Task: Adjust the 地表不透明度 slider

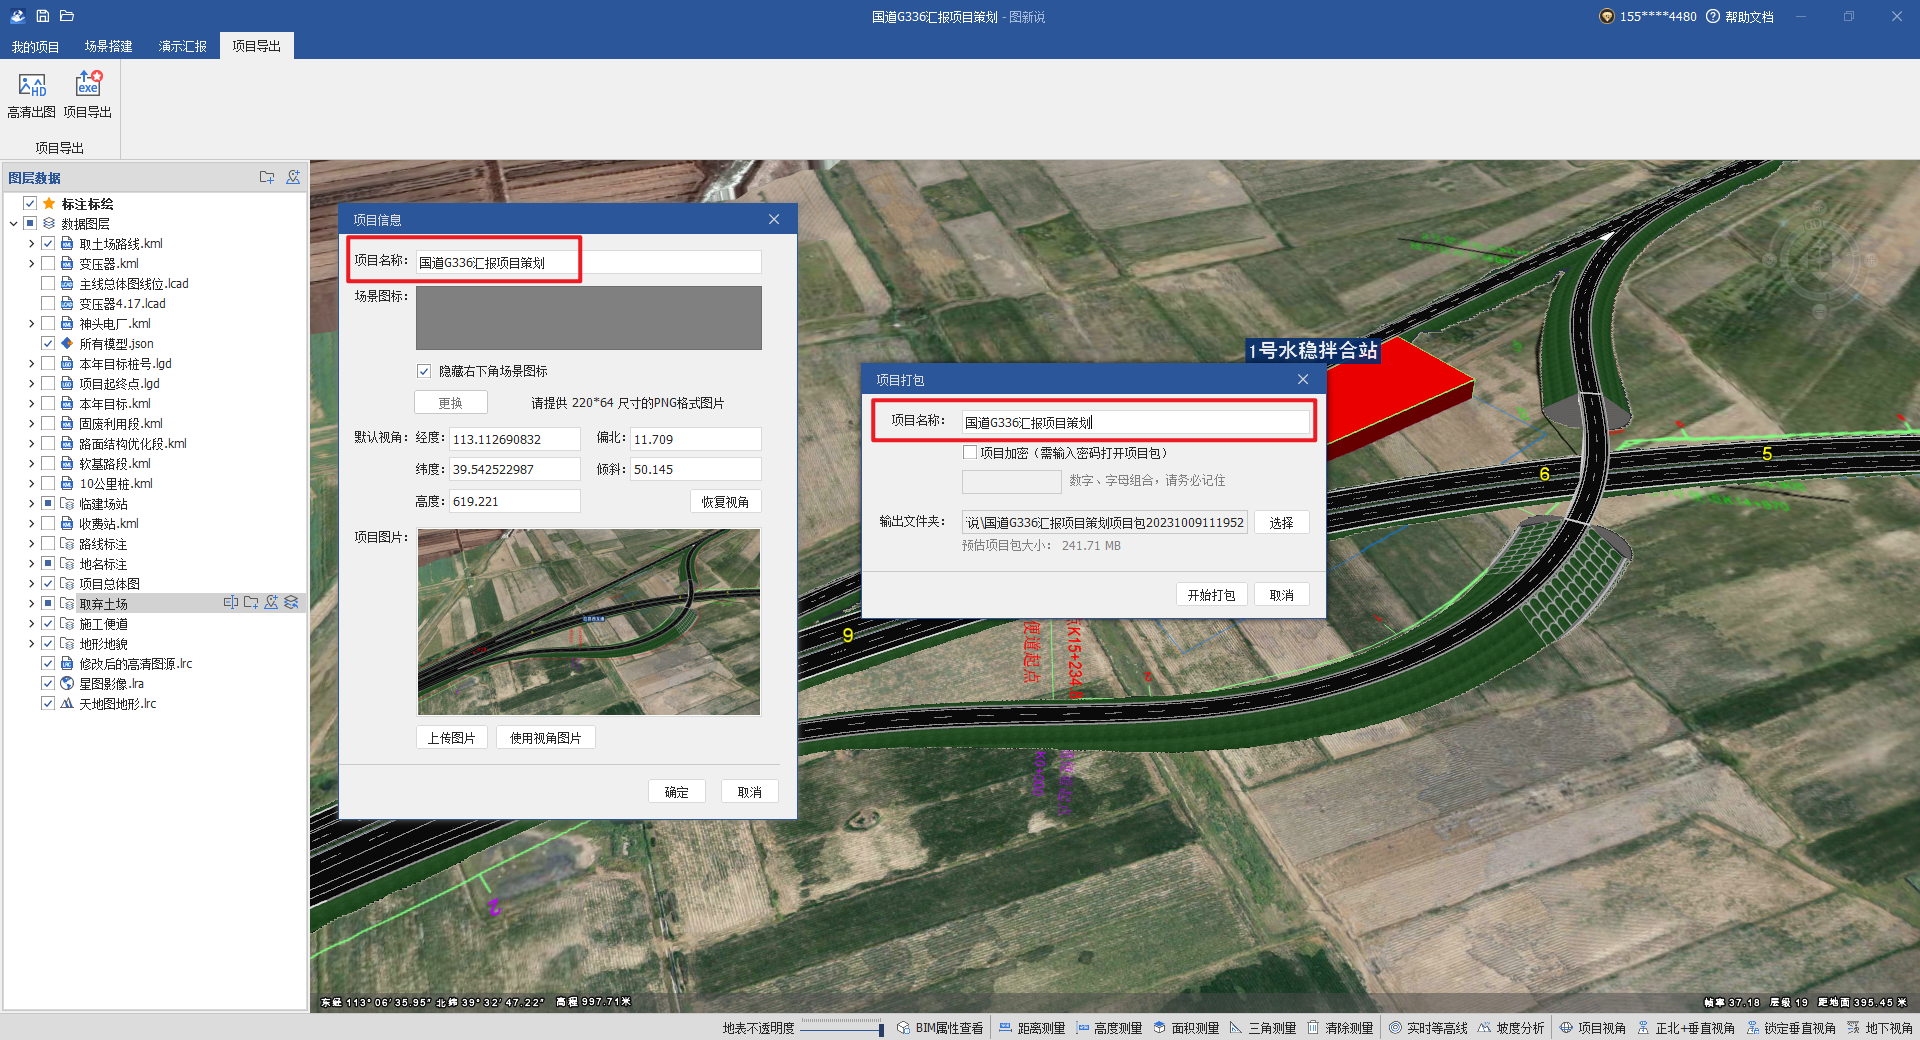Action: tap(841, 1028)
